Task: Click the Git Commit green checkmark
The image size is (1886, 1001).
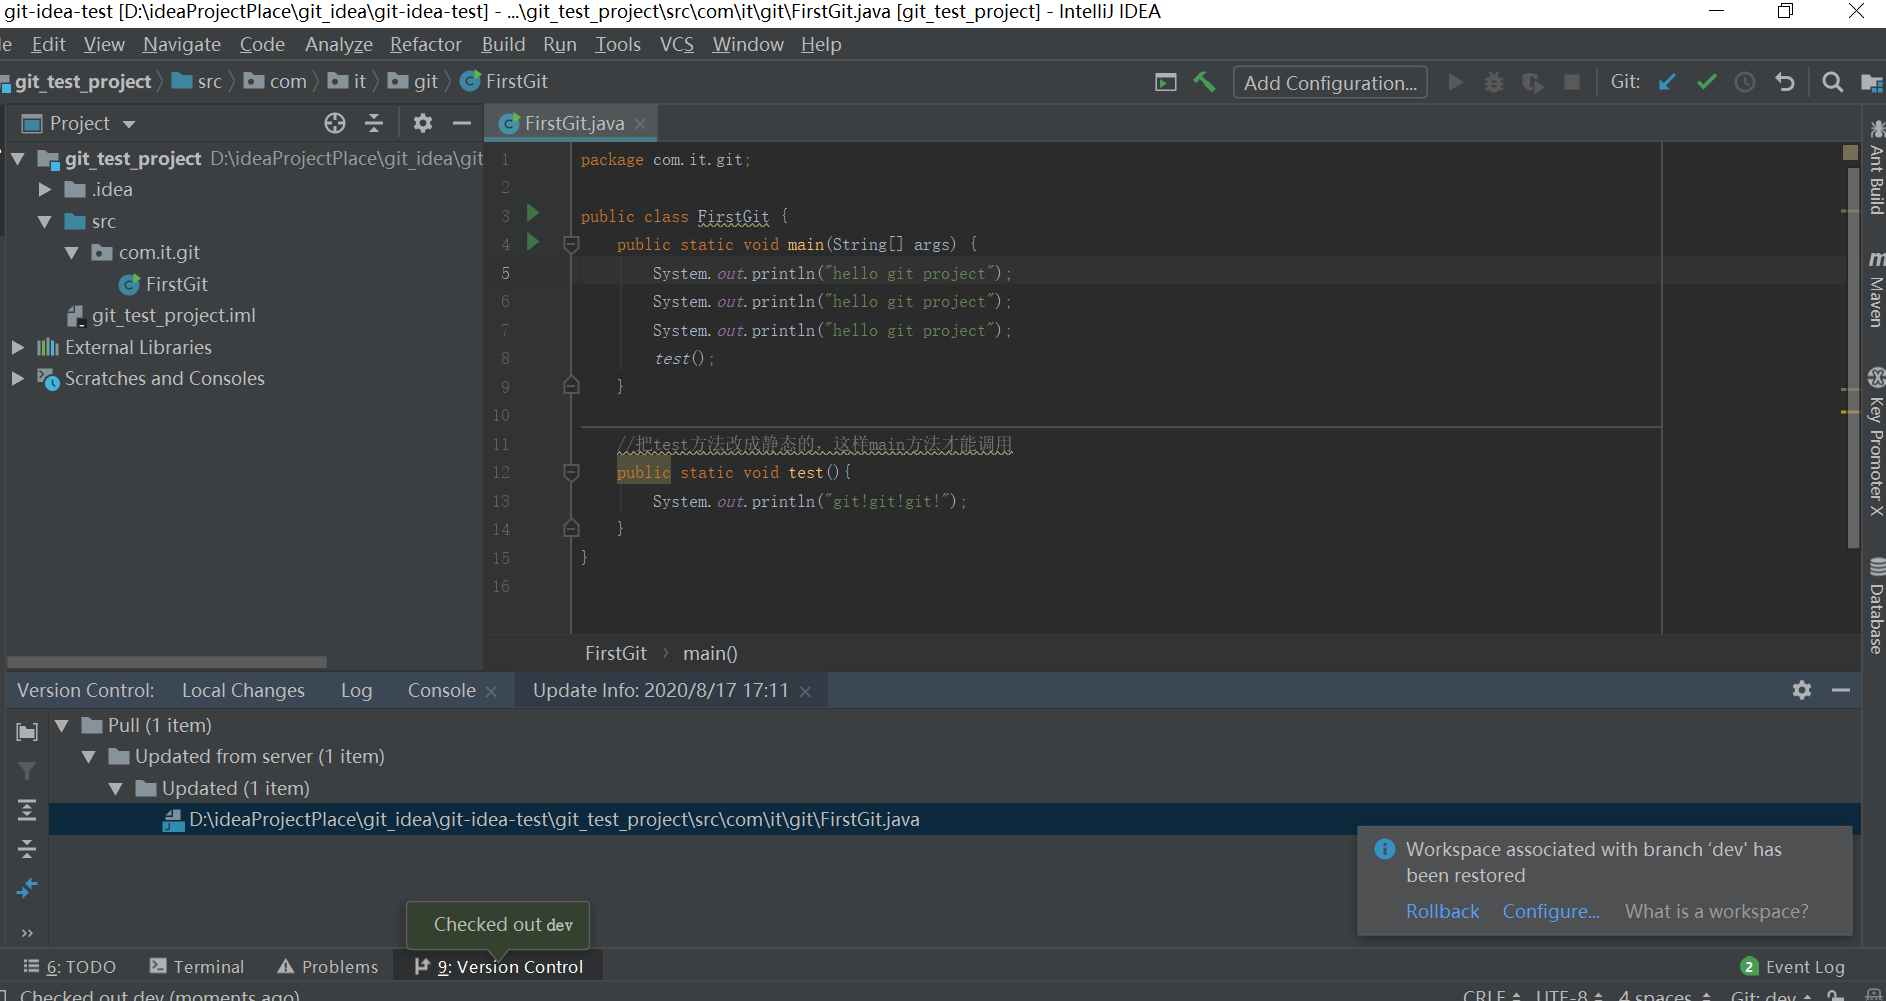Action: pos(1707,82)
